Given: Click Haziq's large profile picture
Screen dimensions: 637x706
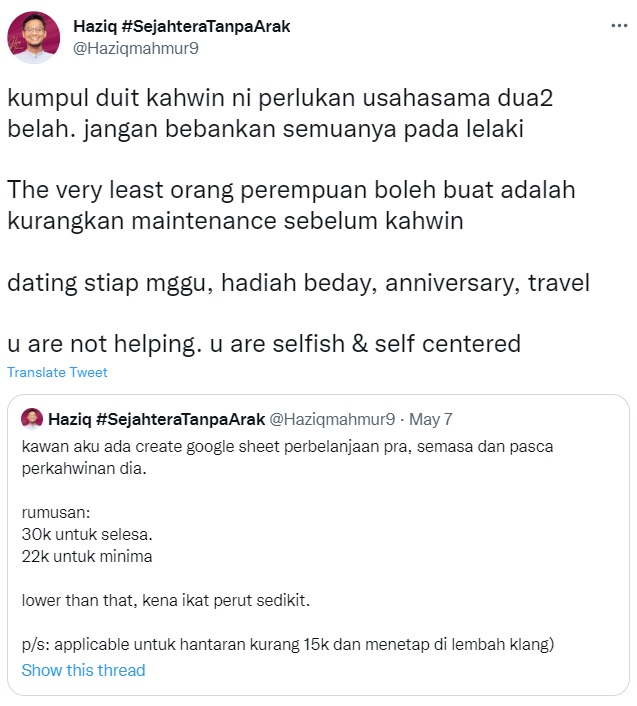Looking at the screenshot, I should click(x=31, y=37).
